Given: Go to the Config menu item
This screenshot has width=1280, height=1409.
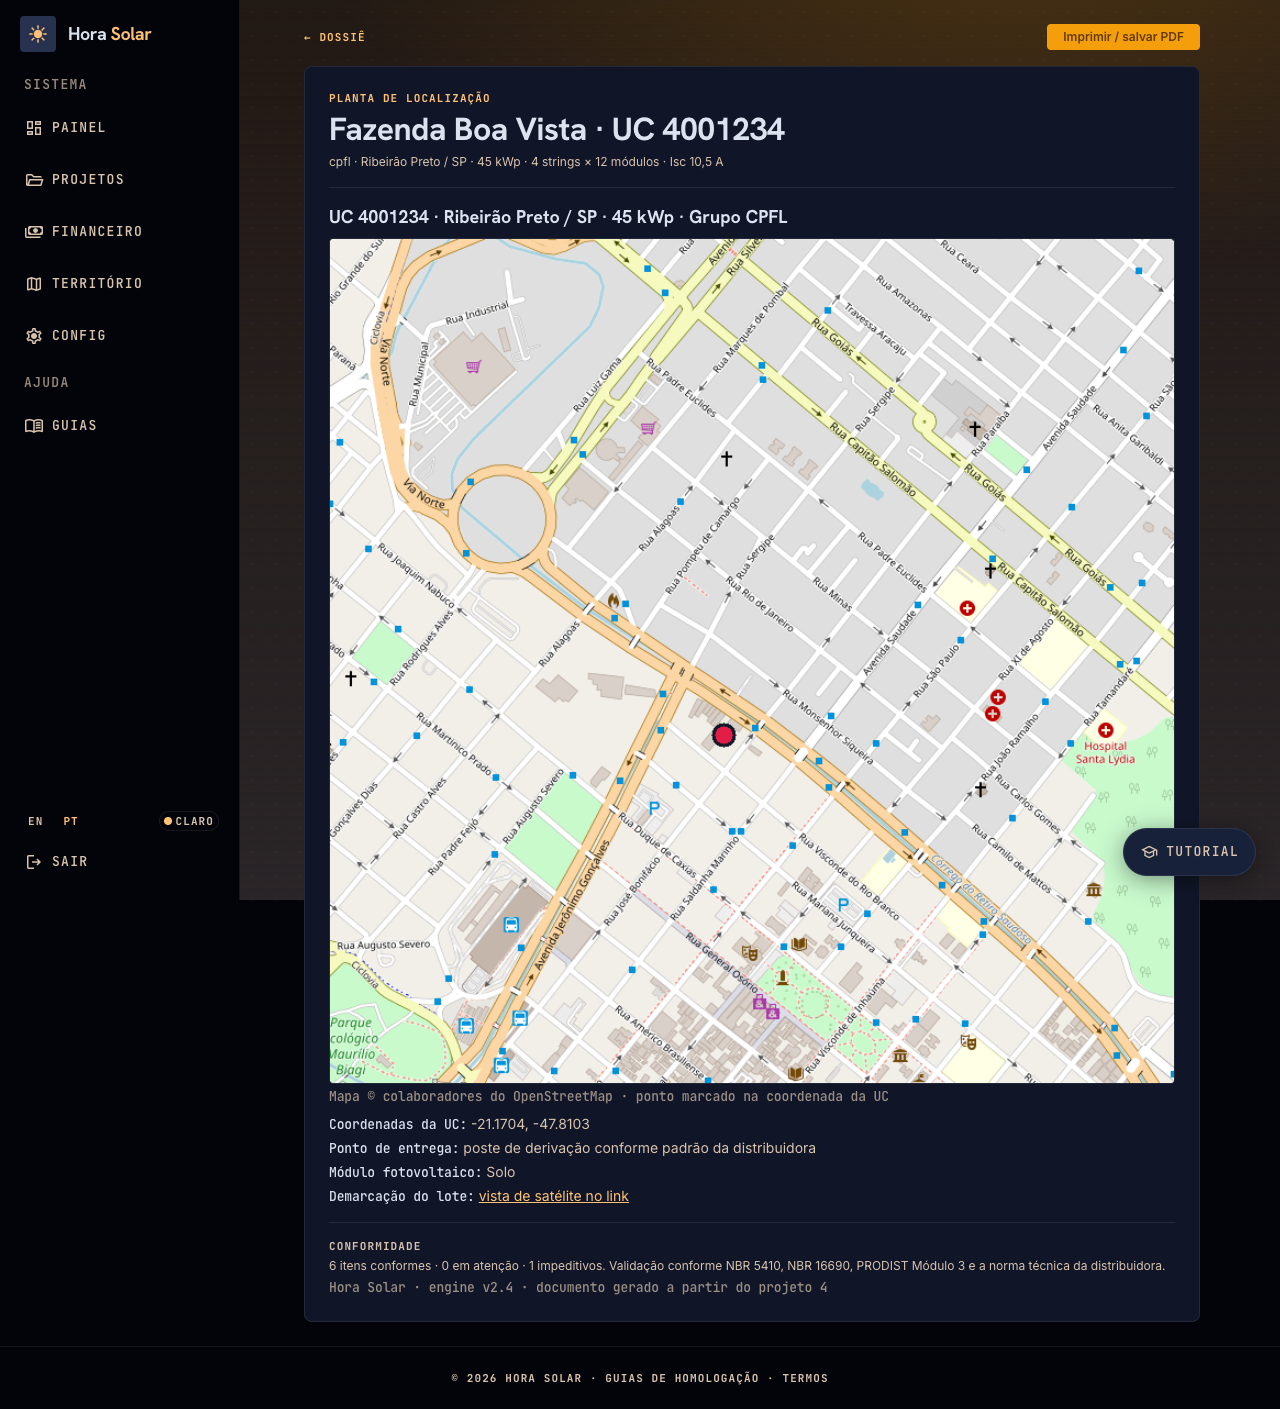Looking at the screenshot, I should click(120, 336).
